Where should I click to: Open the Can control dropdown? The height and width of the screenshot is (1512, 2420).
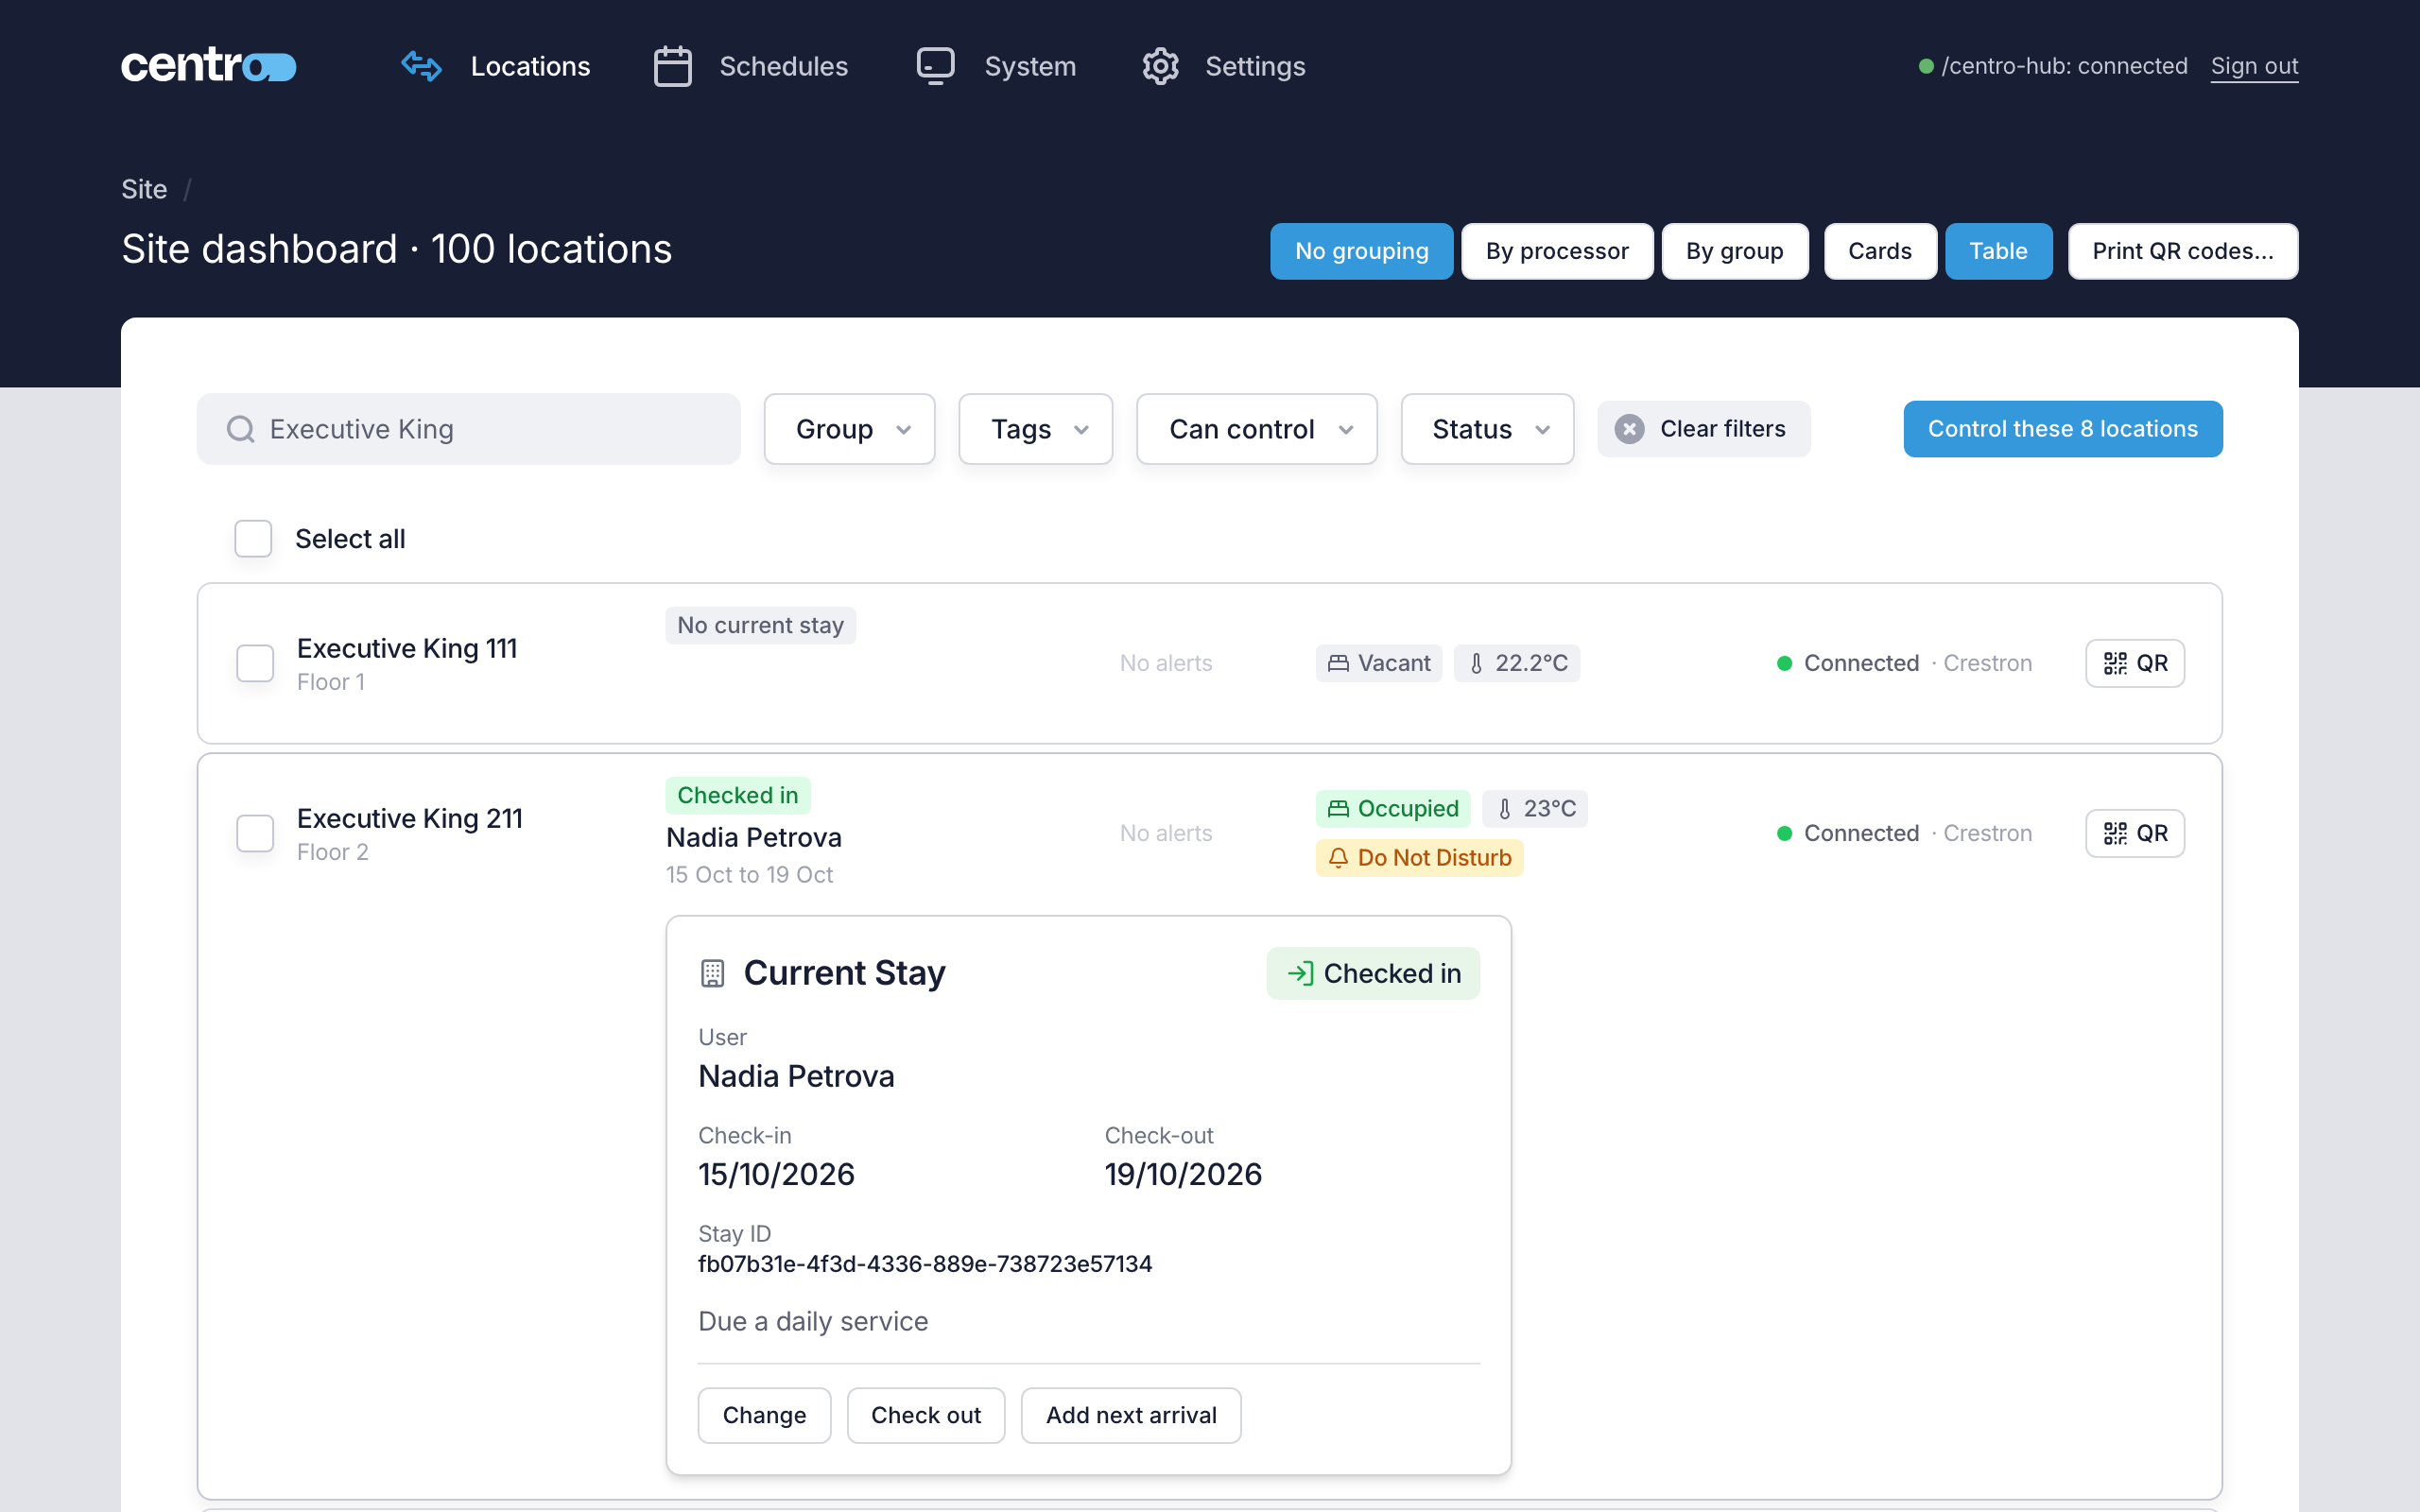coord(1256,429)
